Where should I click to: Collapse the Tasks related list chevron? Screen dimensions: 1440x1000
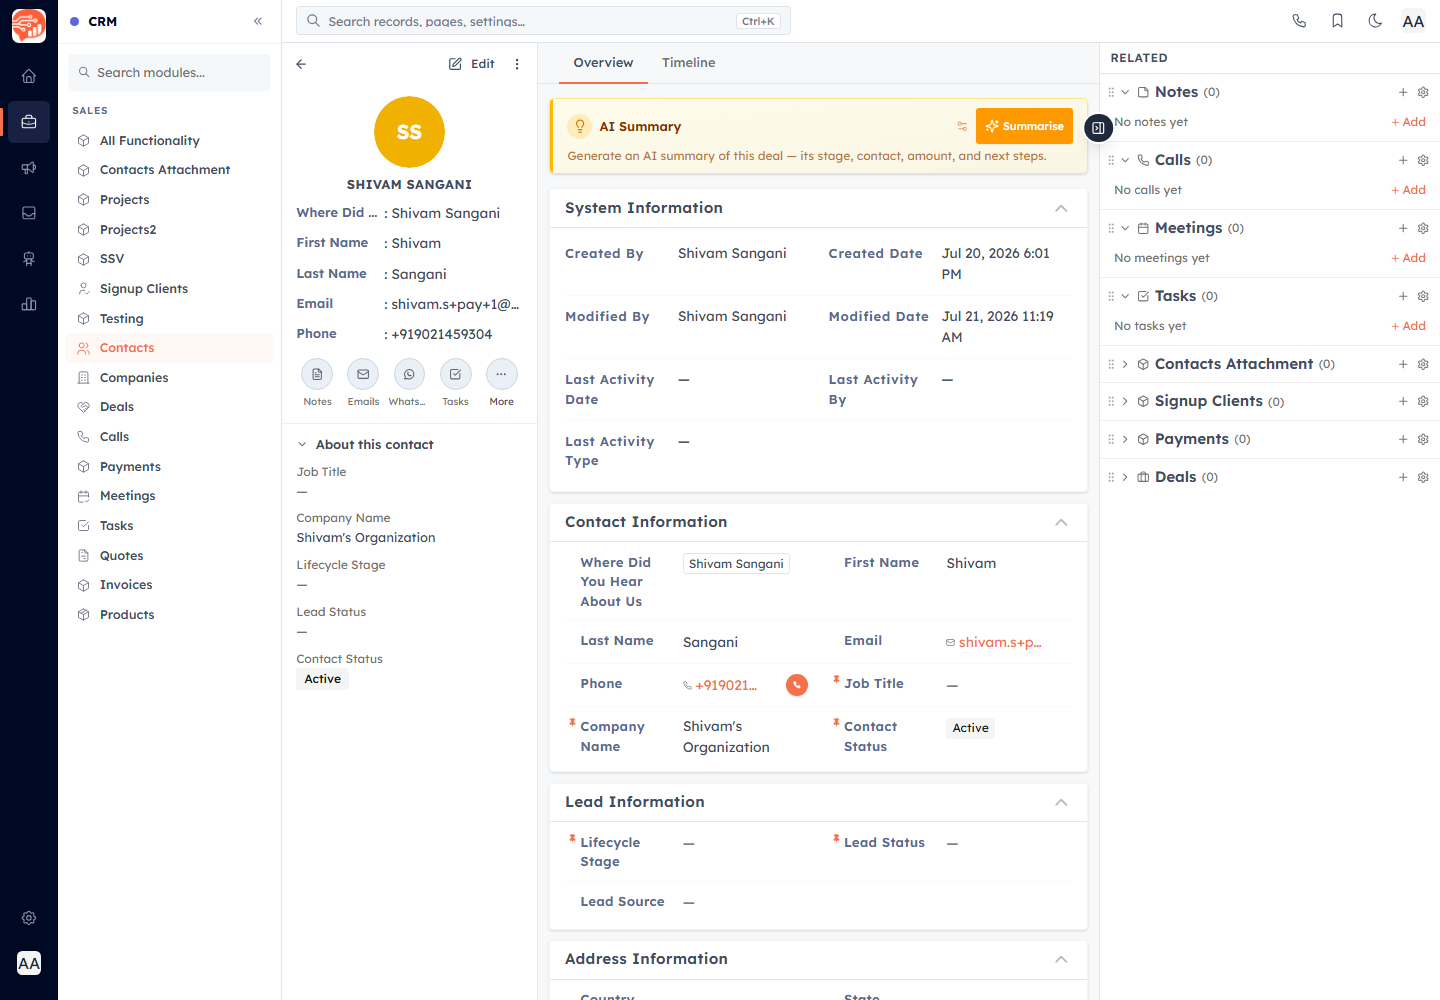[1125, 296]
